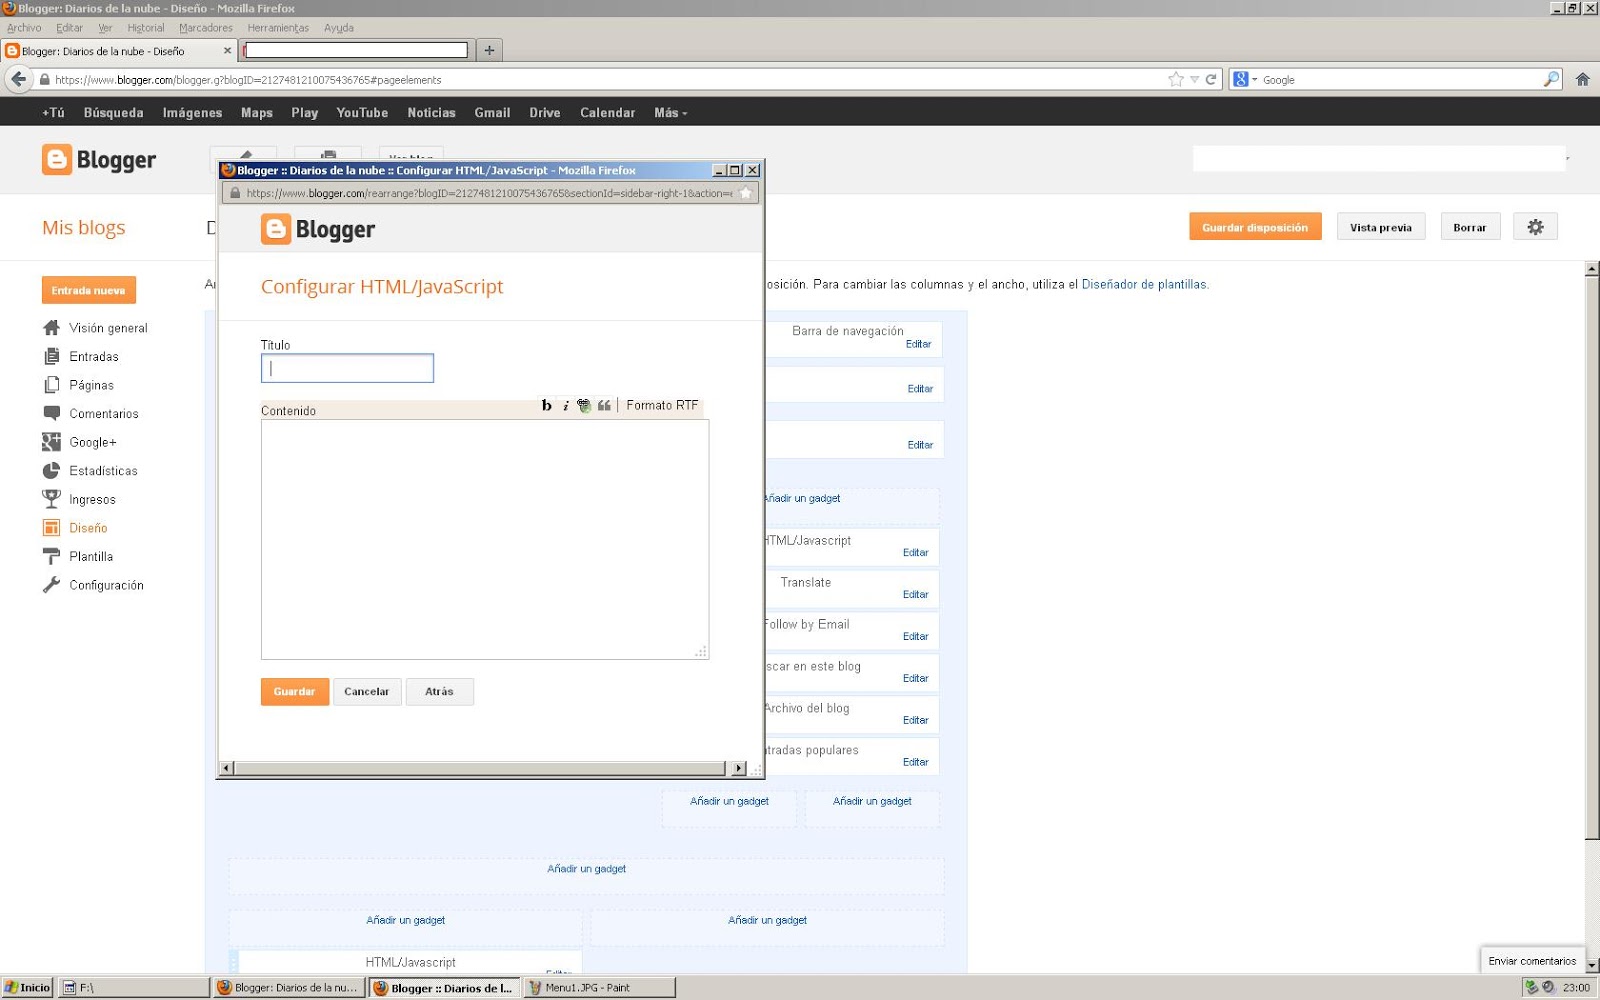This screenshot has width=1600, height=1000.
Task: Click the Google search field in Firefox
Action: pos(1401,79)
